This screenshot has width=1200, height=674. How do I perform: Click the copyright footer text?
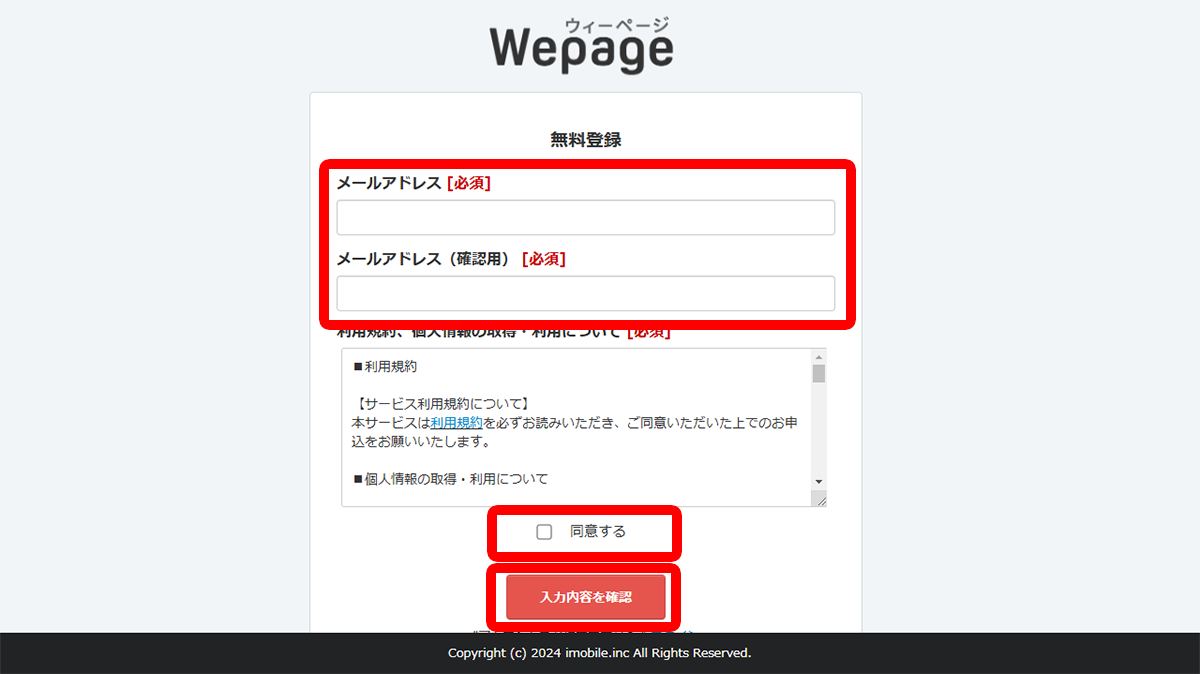599,652
